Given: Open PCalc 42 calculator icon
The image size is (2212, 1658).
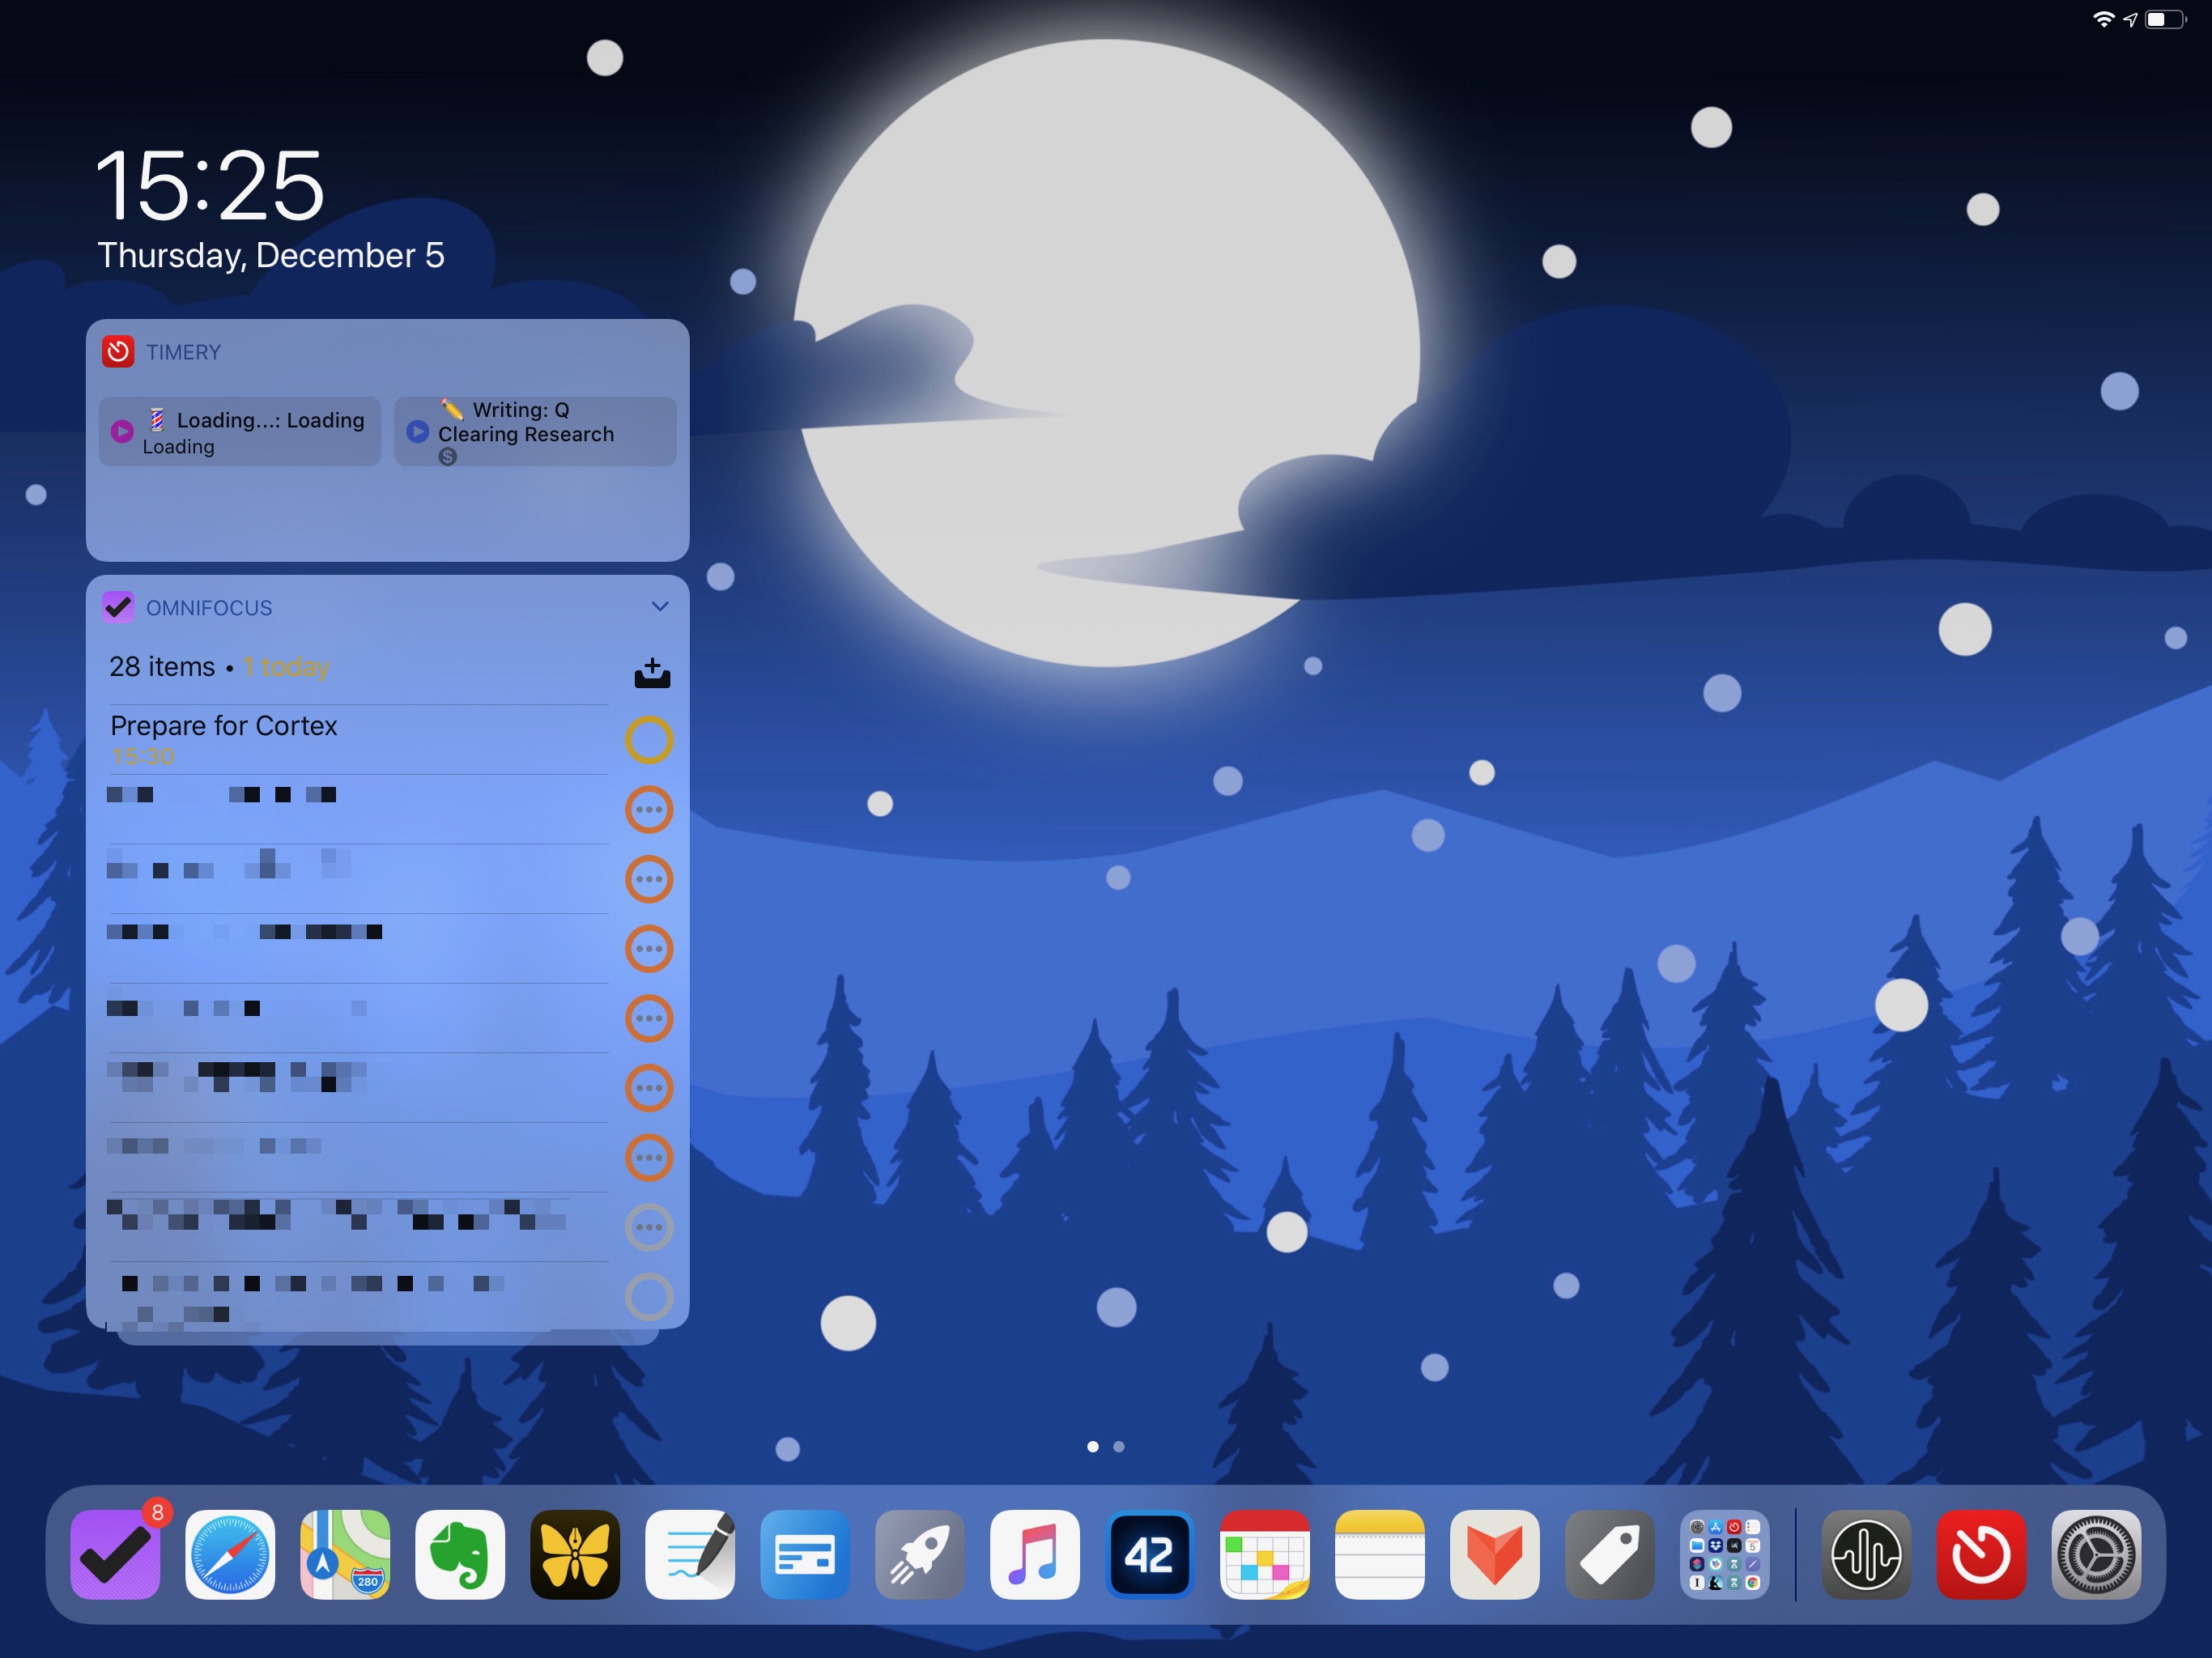Looking at the screenshot, I should tap(1149, 1554).
